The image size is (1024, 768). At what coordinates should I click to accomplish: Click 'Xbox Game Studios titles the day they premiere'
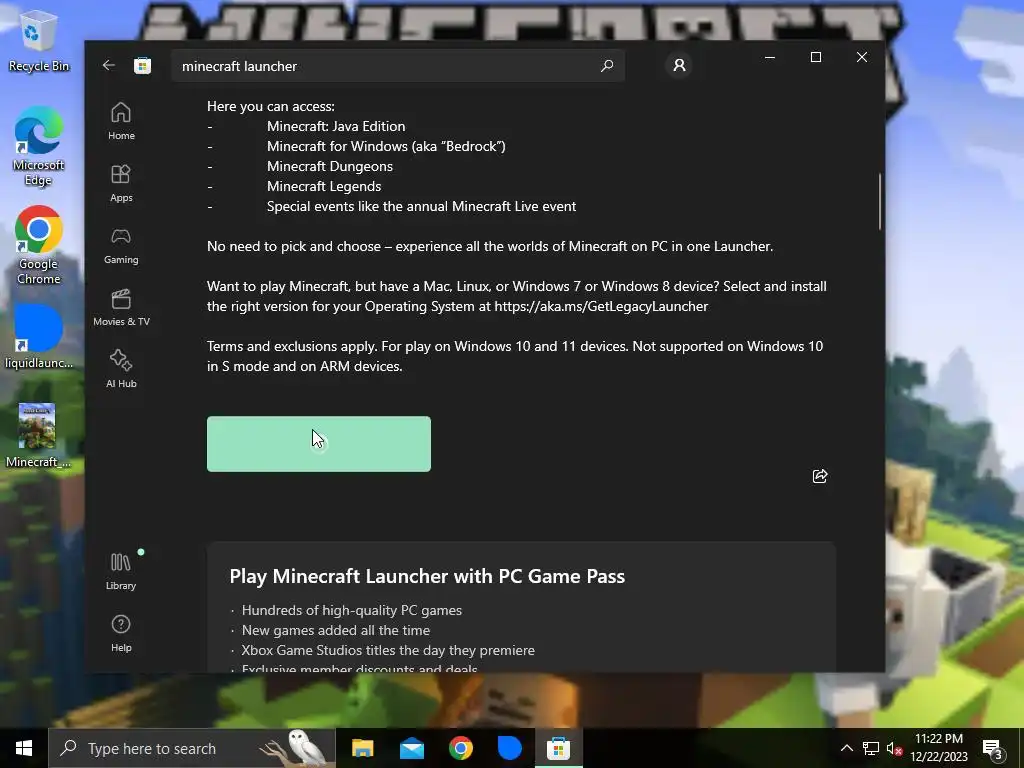coord(388,650)
